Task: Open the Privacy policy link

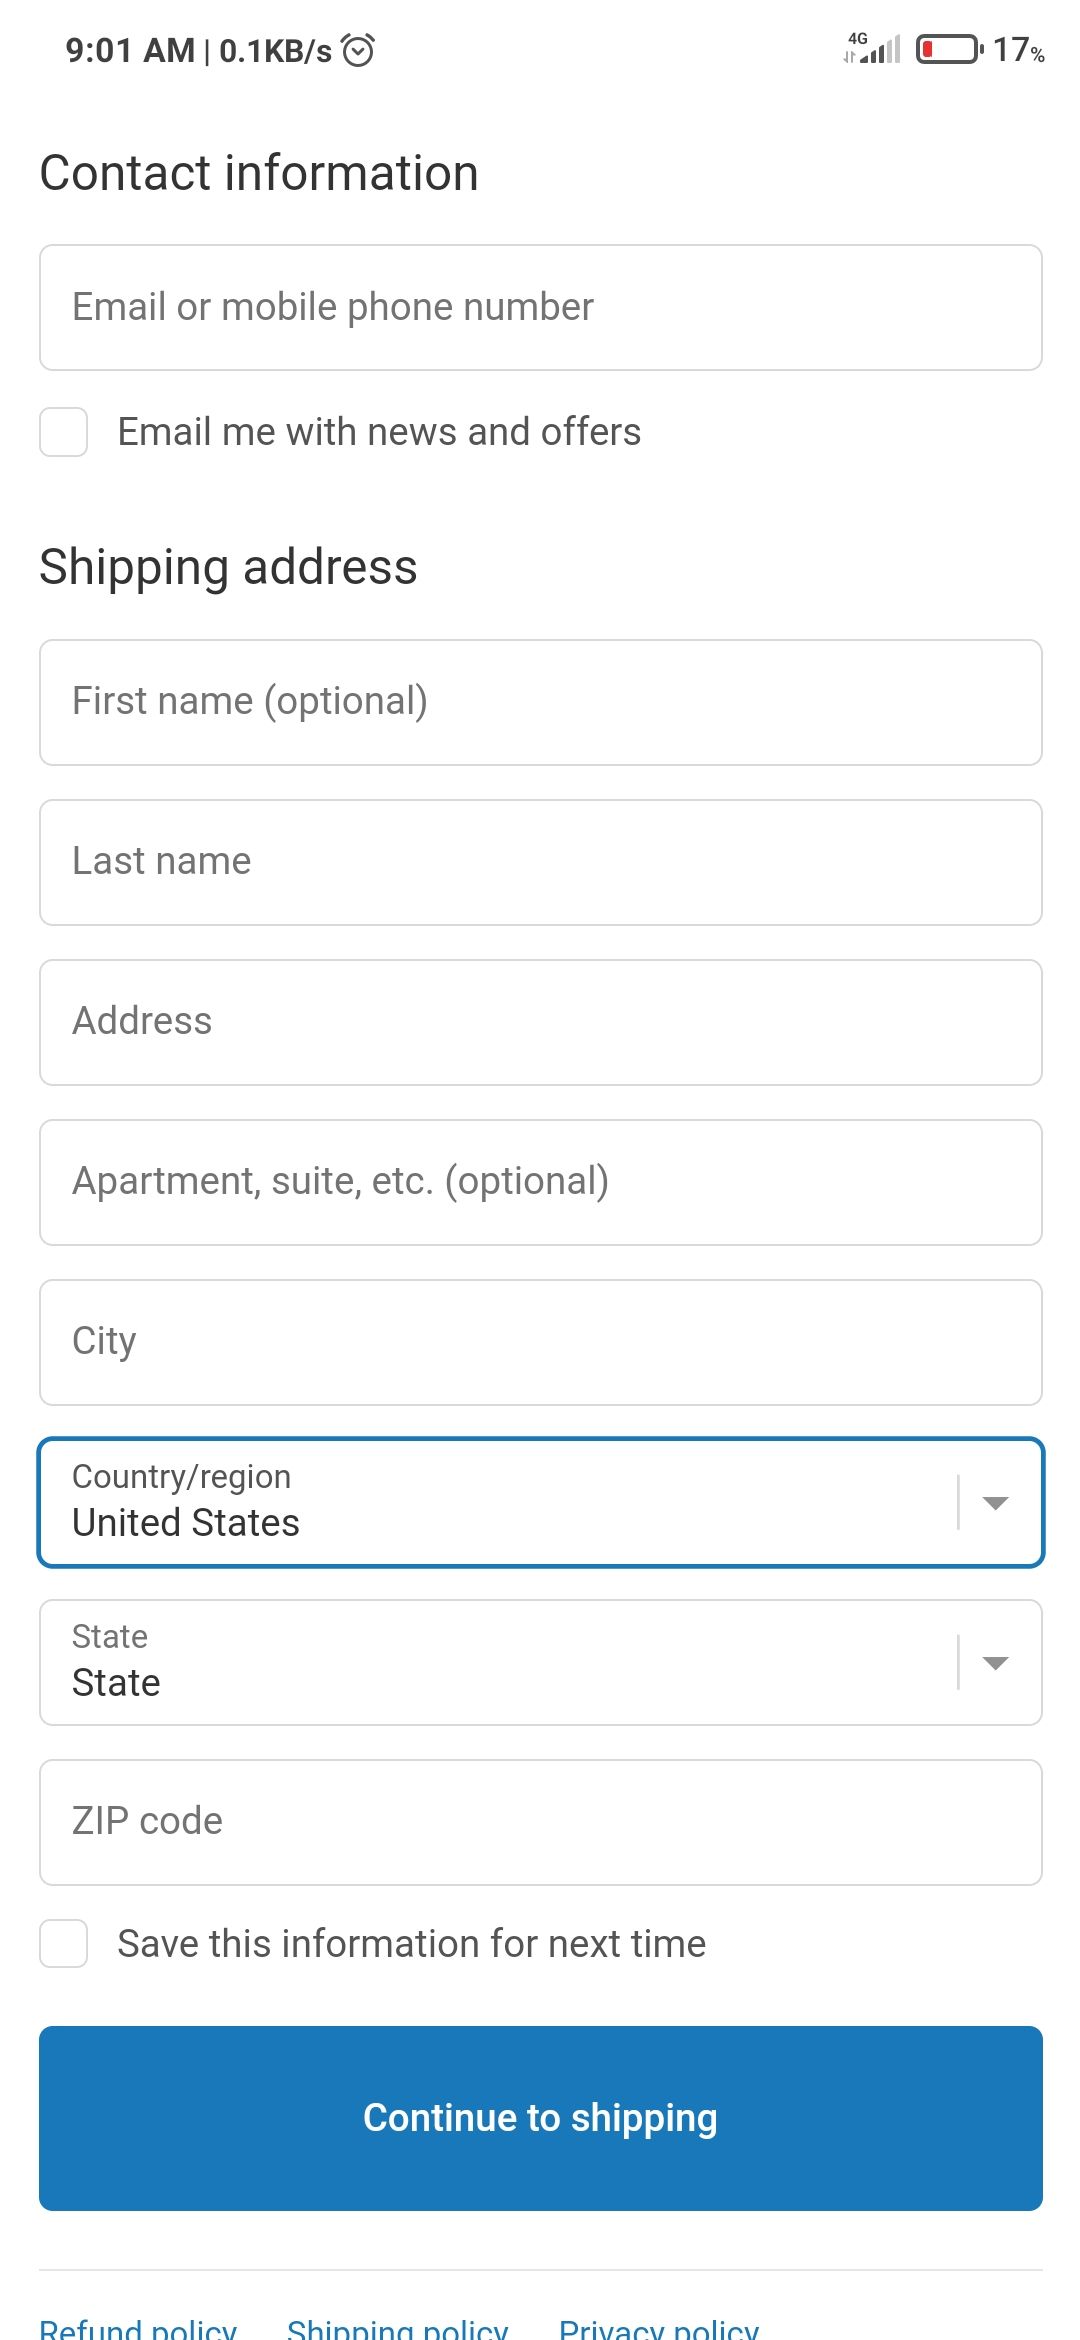Action: [658, 2328]
